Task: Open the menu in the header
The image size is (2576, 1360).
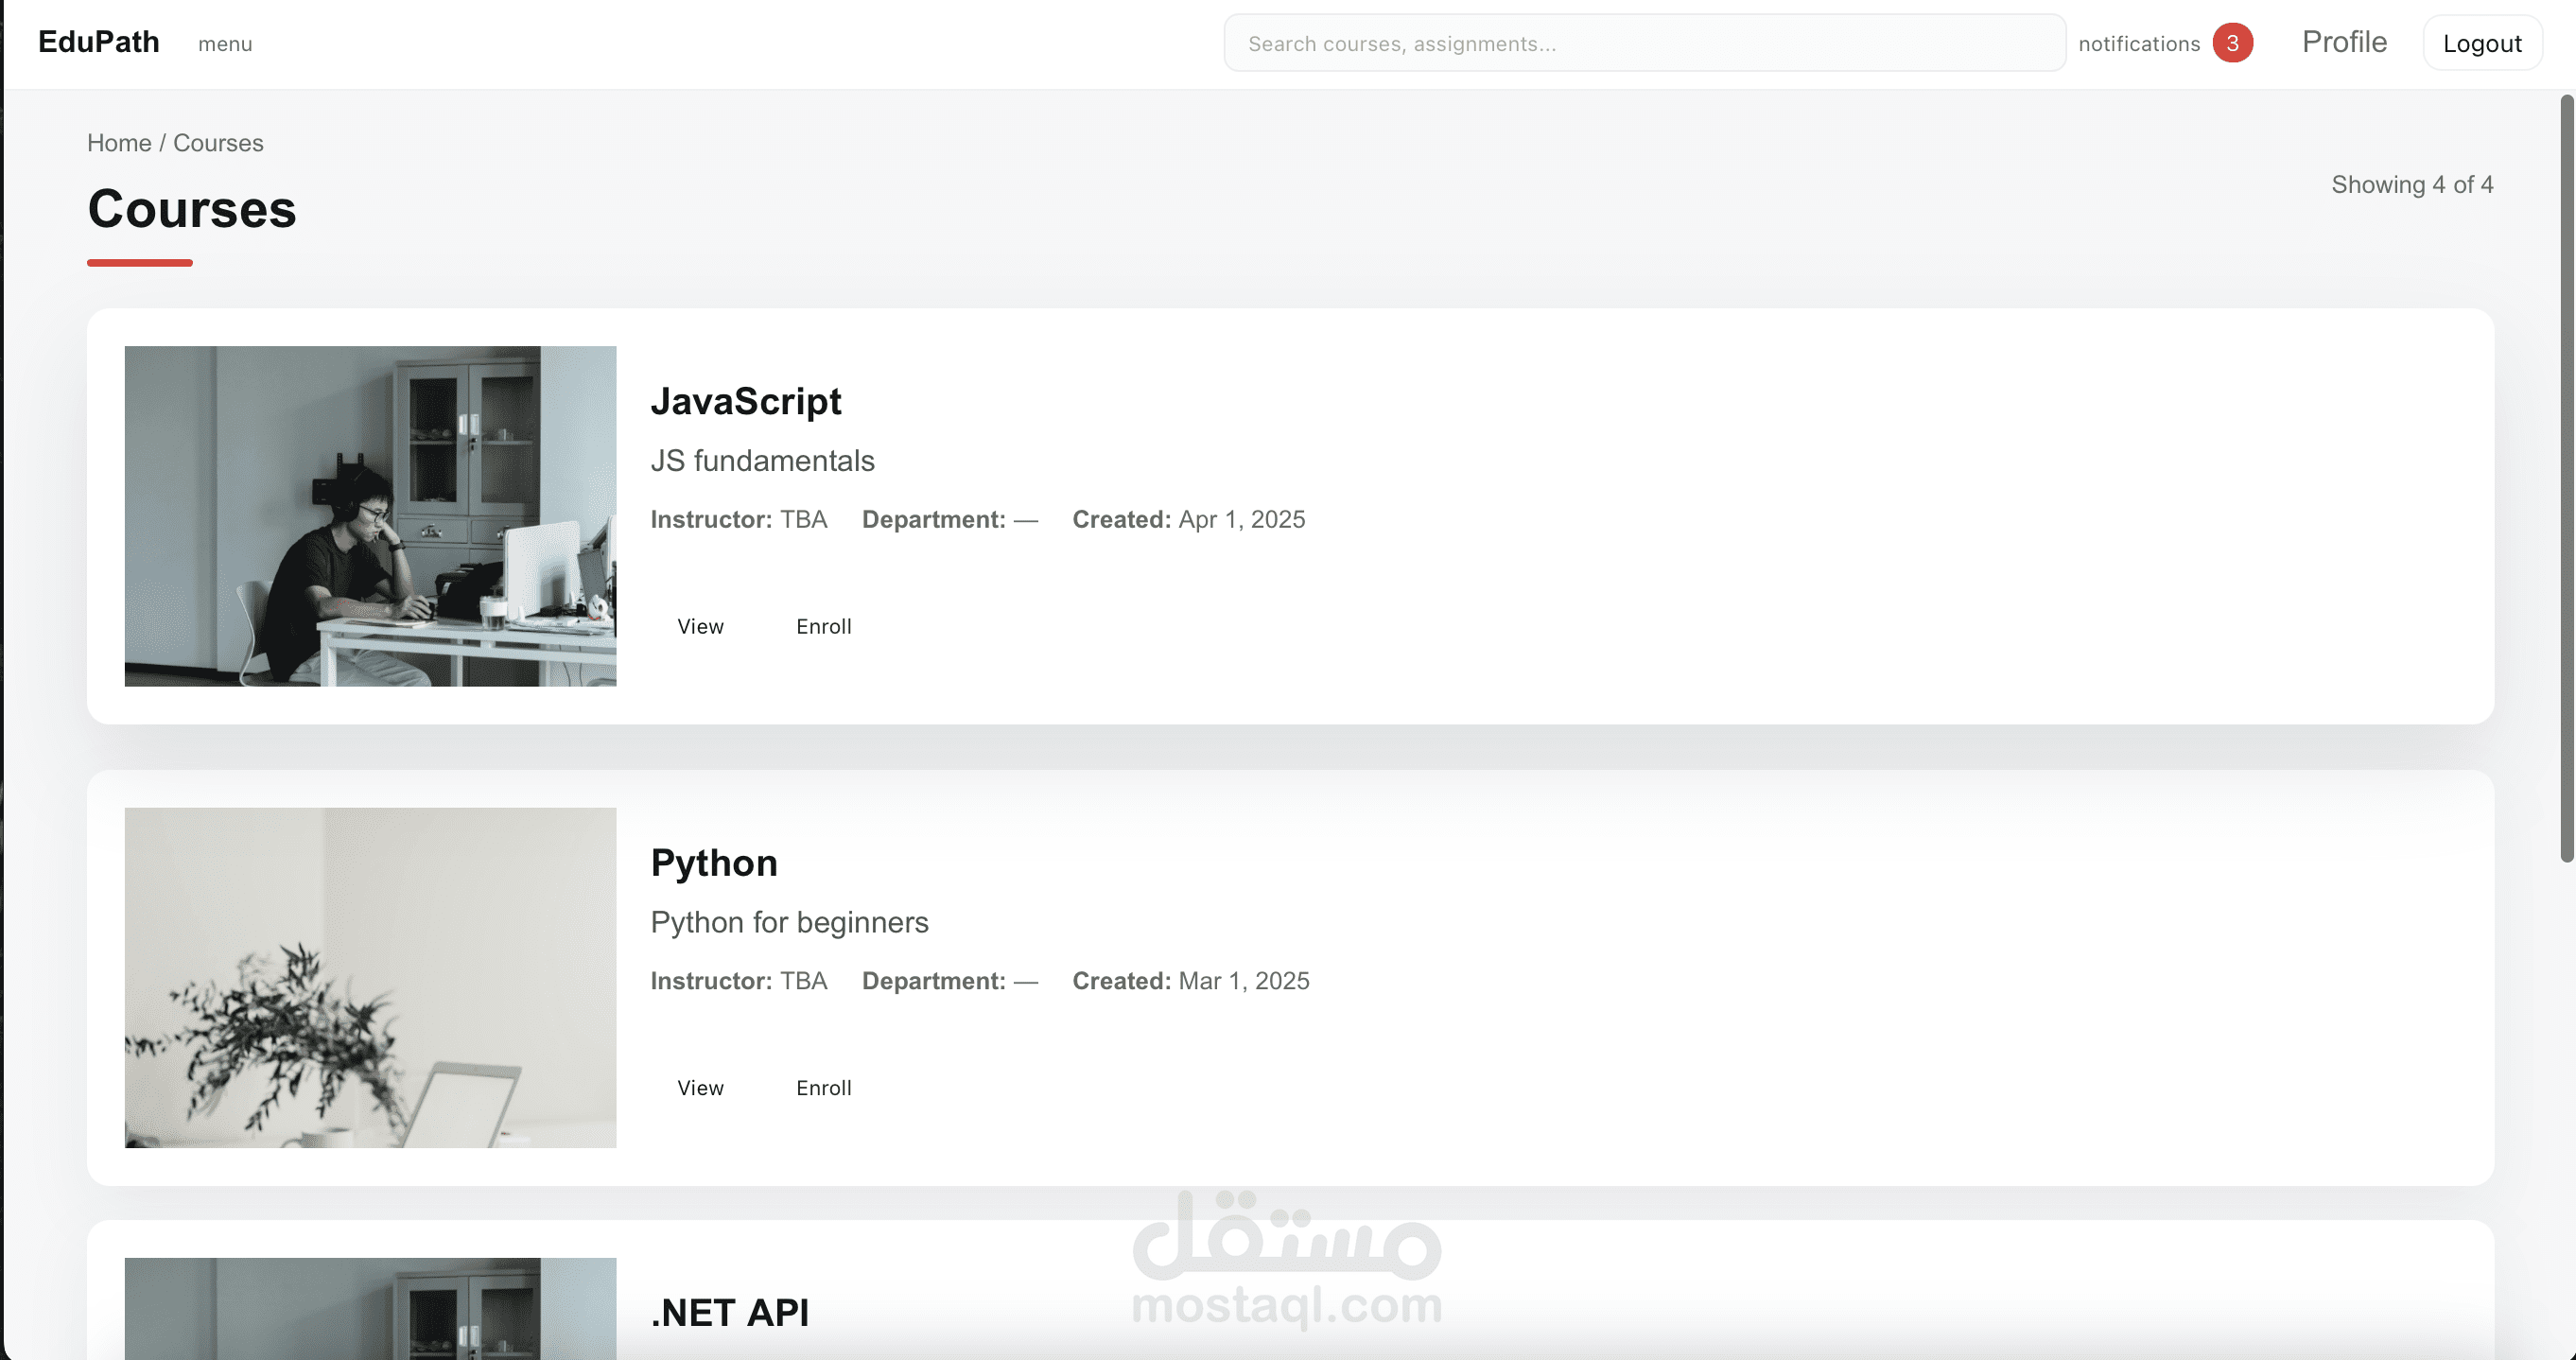Action: pos(225,44)
